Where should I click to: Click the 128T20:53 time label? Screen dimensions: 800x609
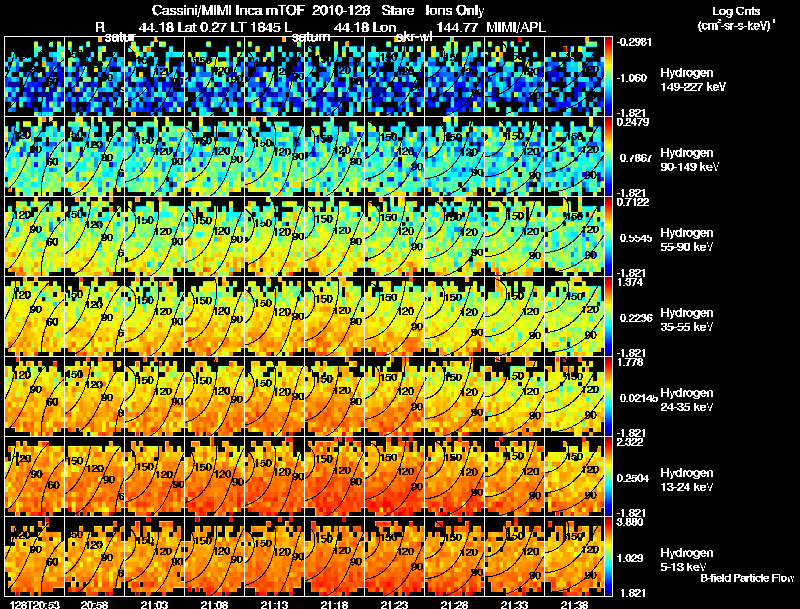(34, 604)
